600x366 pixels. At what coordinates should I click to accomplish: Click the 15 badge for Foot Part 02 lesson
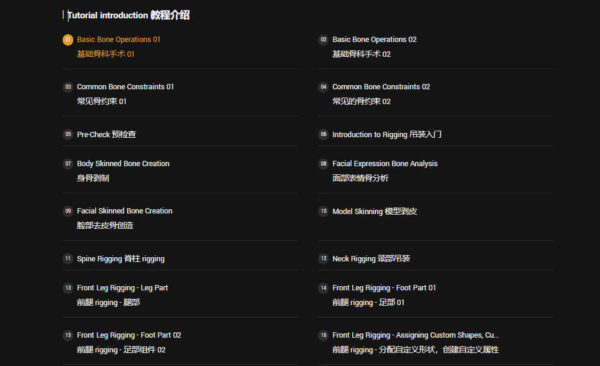coord(68,335)
